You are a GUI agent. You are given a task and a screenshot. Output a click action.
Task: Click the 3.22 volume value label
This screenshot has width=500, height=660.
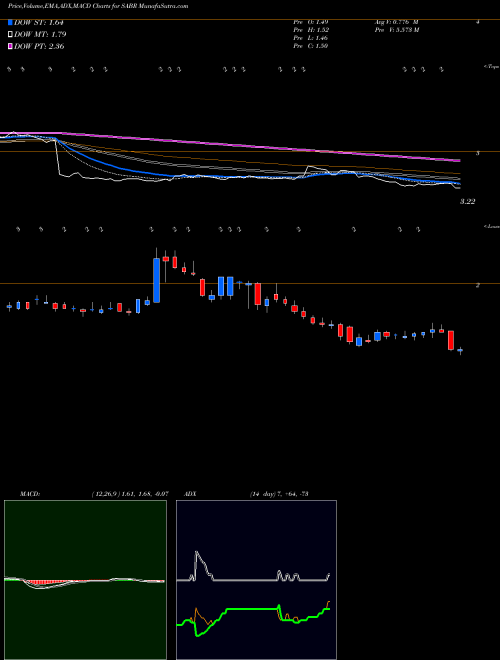pos(468,202)
